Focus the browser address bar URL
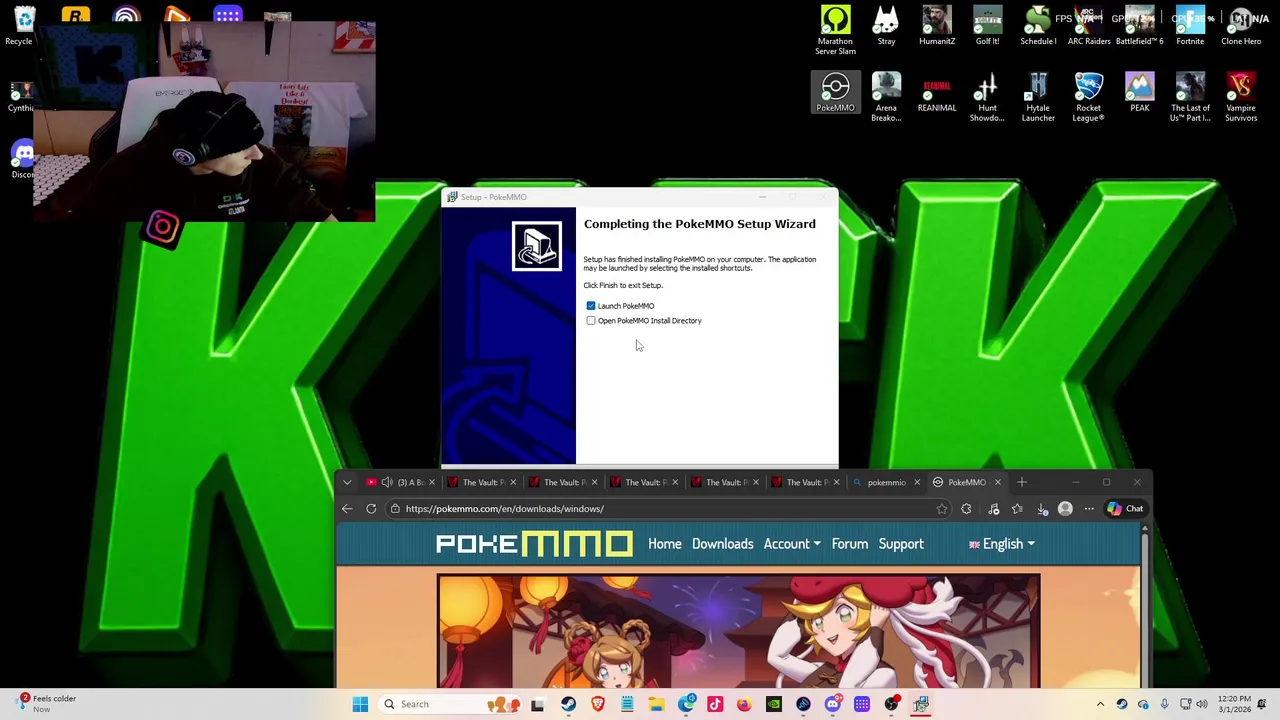Image resolution: width=1280 pixels, height=720 pixels. coord(505,509)
